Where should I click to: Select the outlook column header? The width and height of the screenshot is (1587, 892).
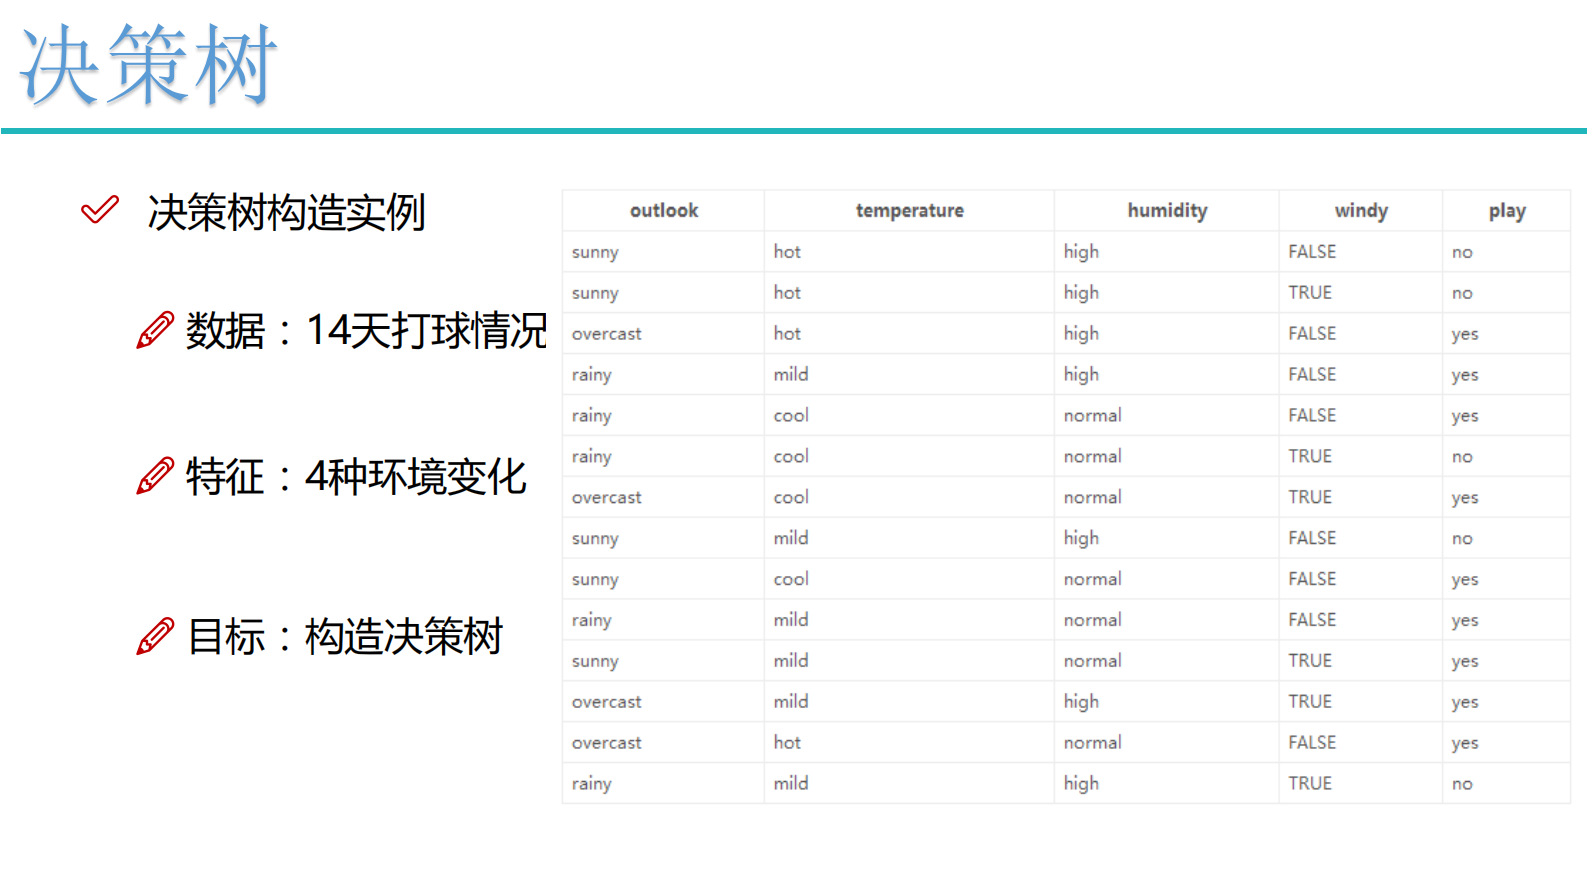(x=663, y=211)
